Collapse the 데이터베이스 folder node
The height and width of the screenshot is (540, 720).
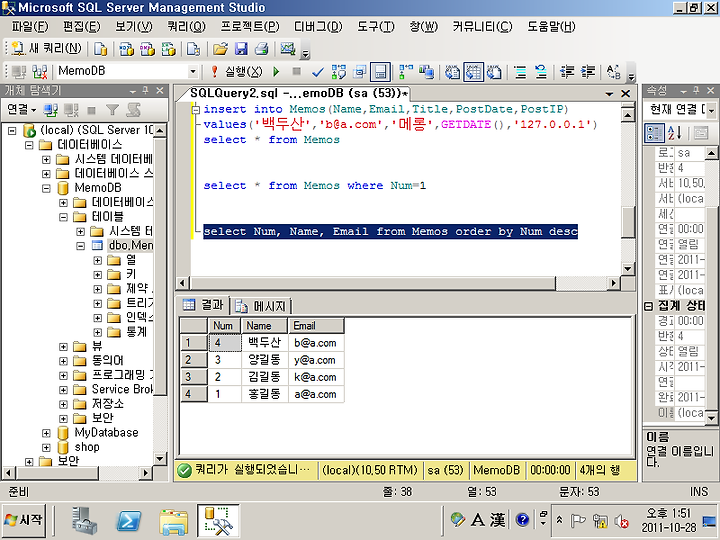[29, 145]
